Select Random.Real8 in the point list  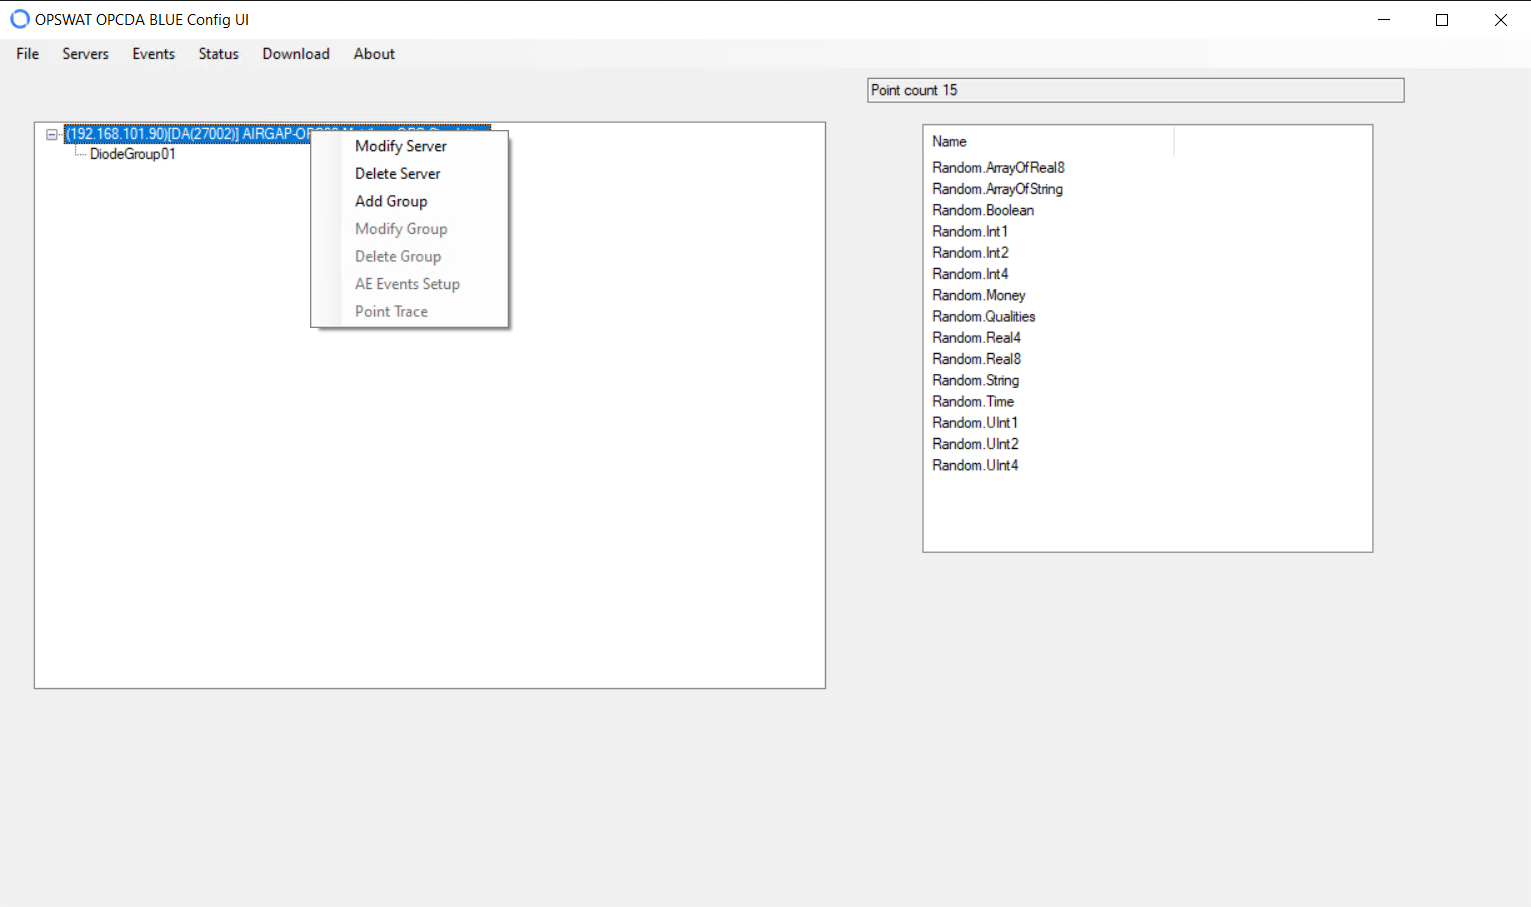976,359
